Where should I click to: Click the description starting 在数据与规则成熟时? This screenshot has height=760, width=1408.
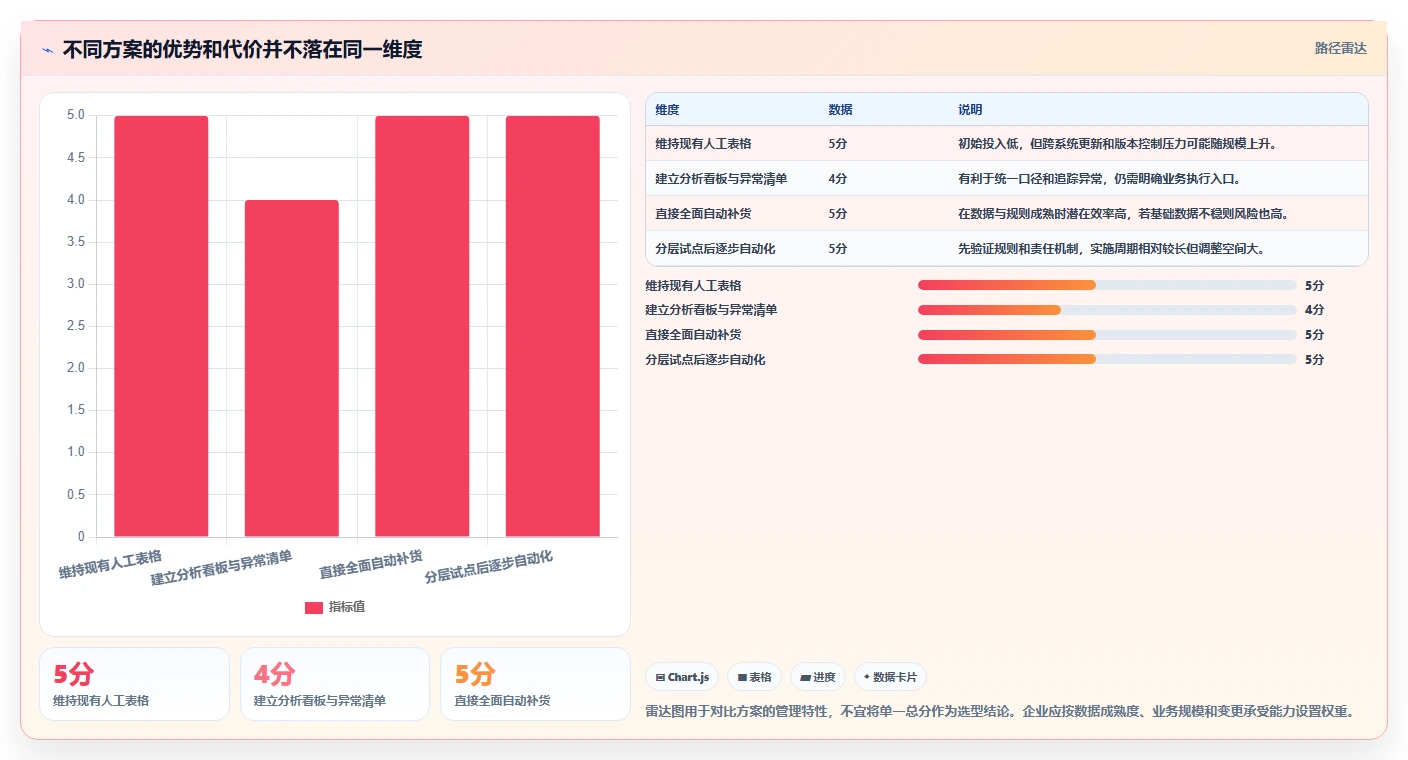click(x=1123, y=214)
